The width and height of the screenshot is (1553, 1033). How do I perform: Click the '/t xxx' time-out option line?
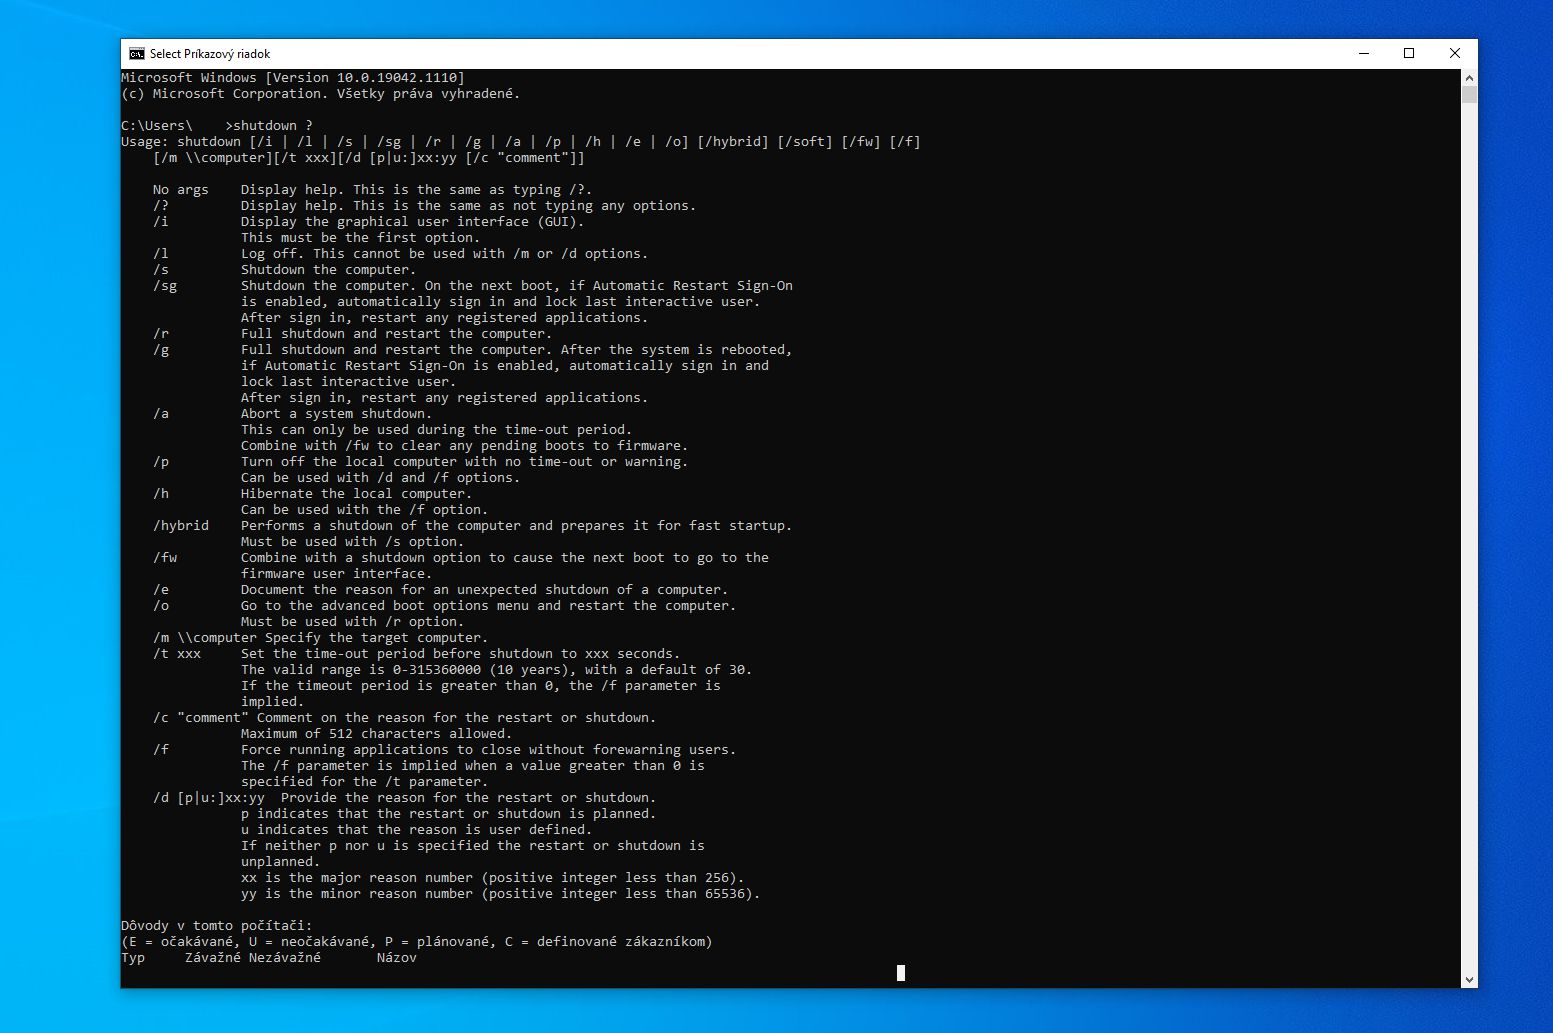[417, 654]
